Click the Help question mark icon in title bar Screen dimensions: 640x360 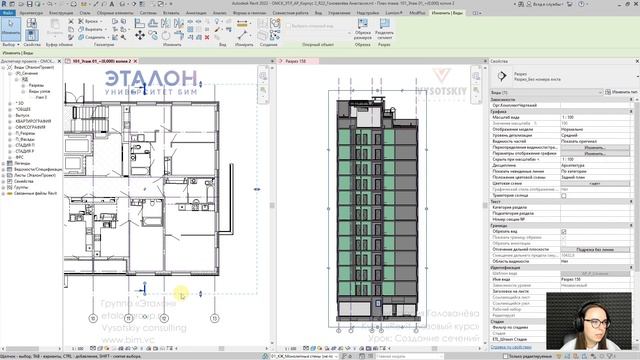coord(581,4)
